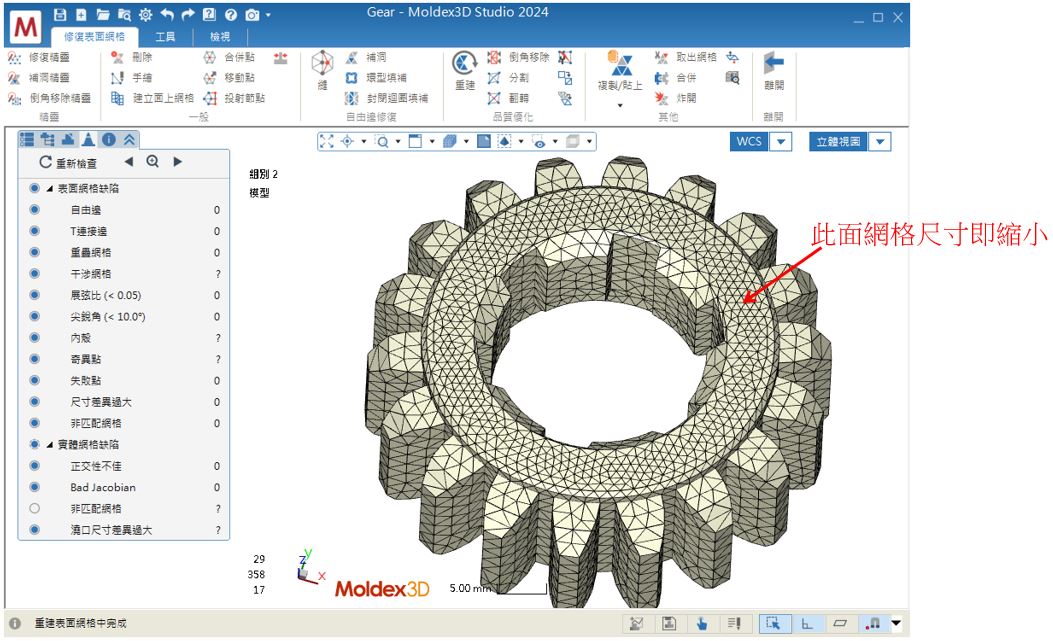Click the Redo arrow in quick access toolbar
Screen dimensions: 1053x641
pos(188,15)
